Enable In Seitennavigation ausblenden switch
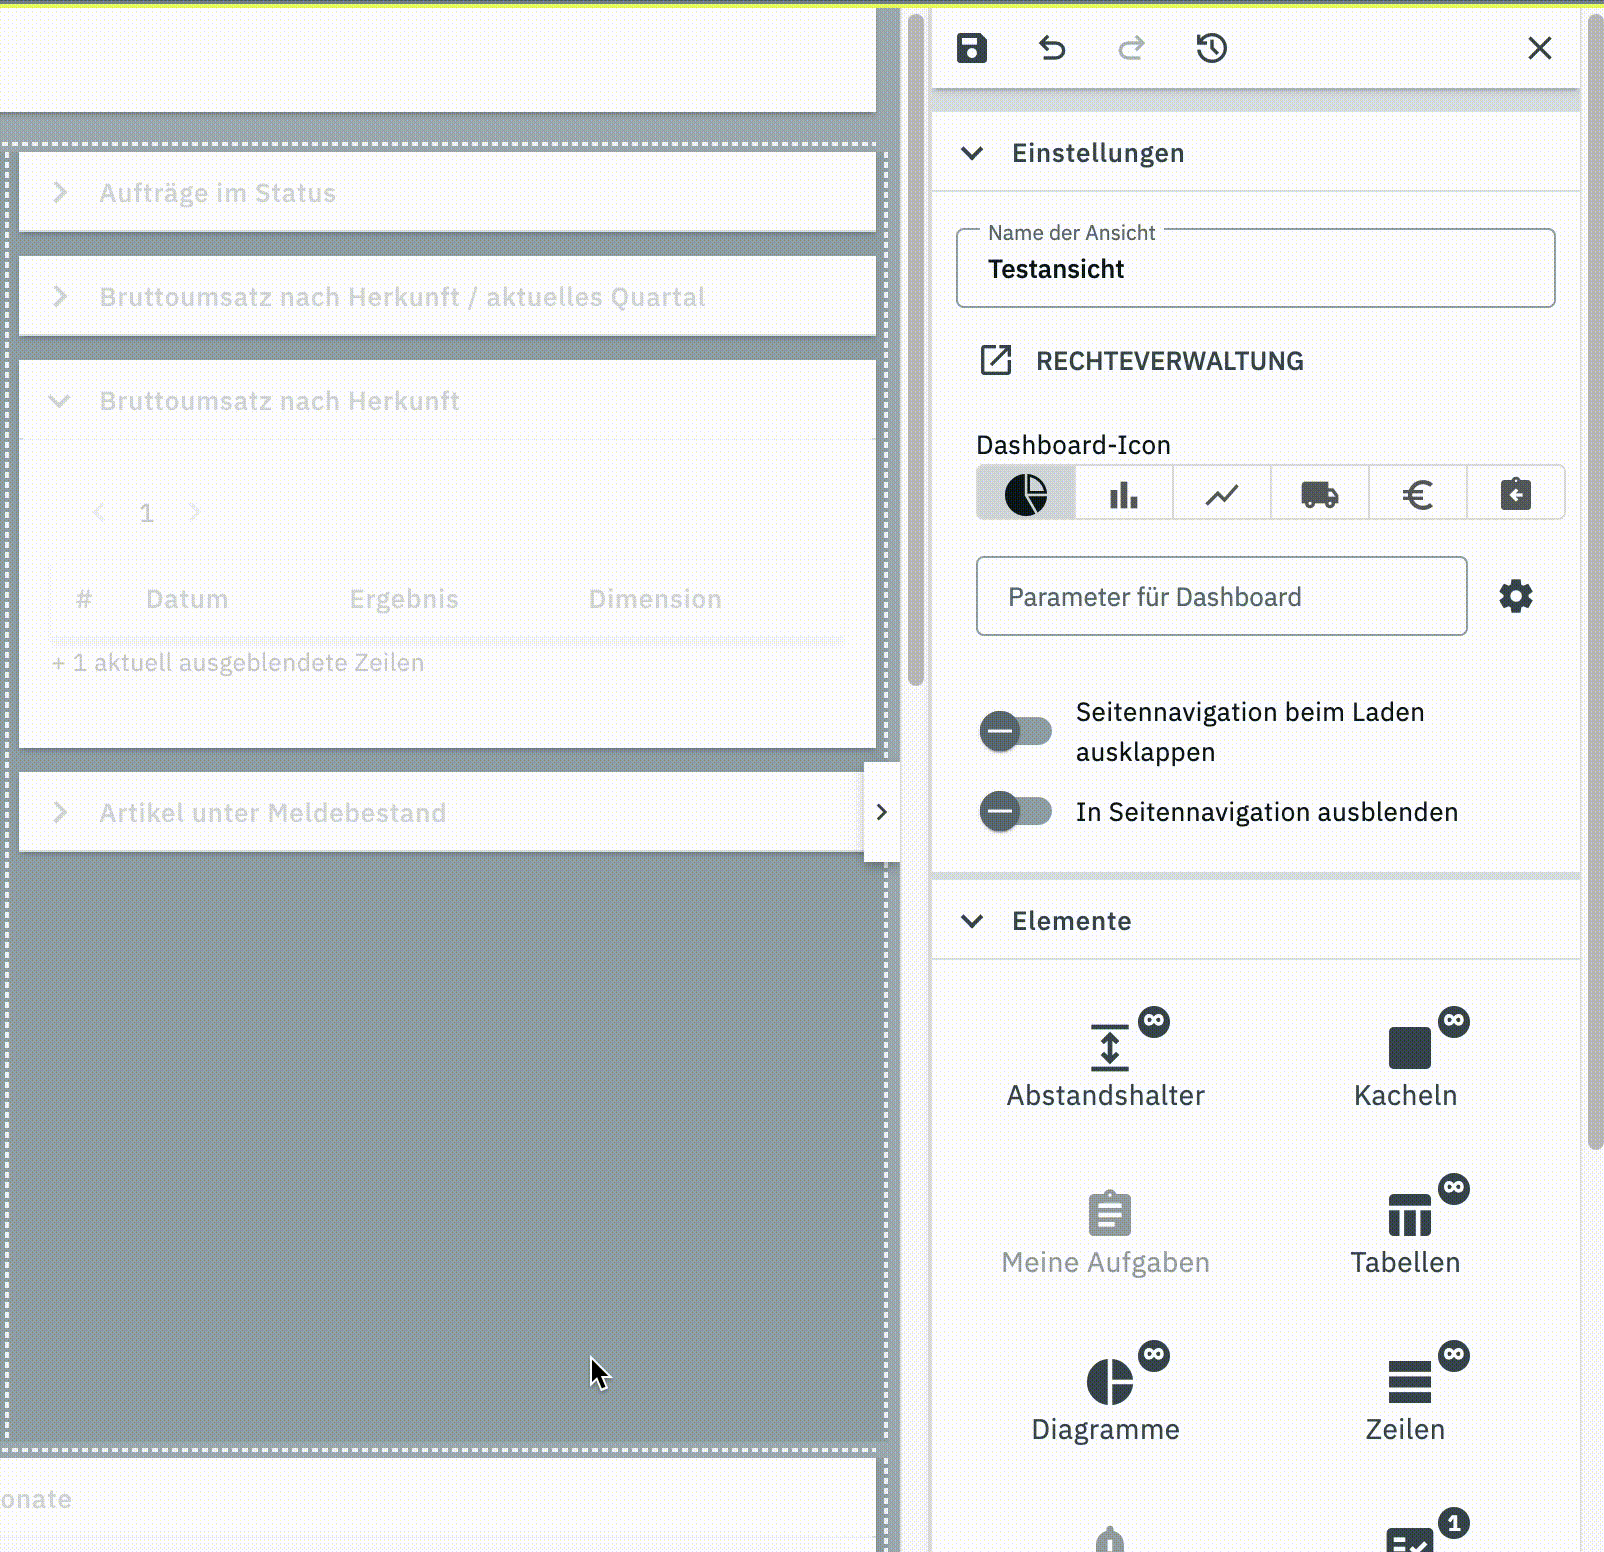 point(1015,811)
